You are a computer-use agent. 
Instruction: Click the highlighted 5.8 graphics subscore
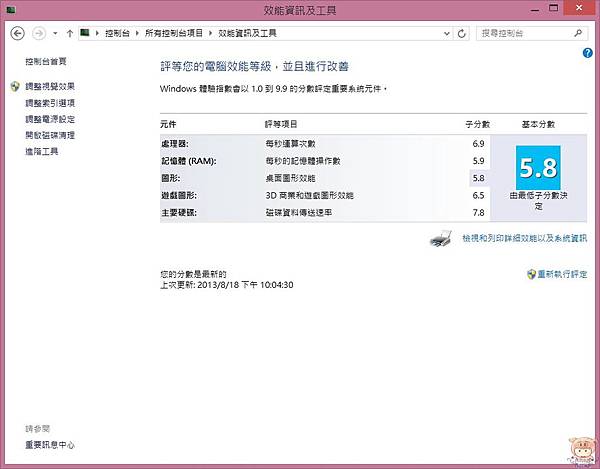(478, 178)
